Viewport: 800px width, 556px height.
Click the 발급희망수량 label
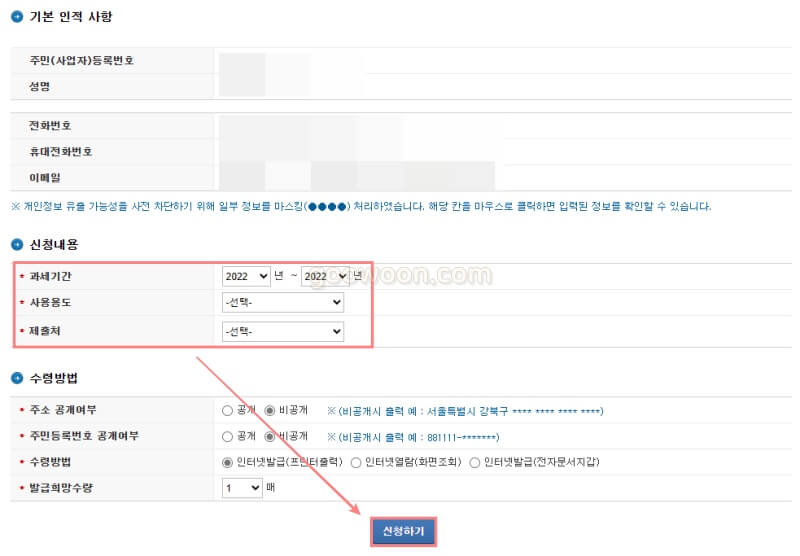(x=61, y=488)
